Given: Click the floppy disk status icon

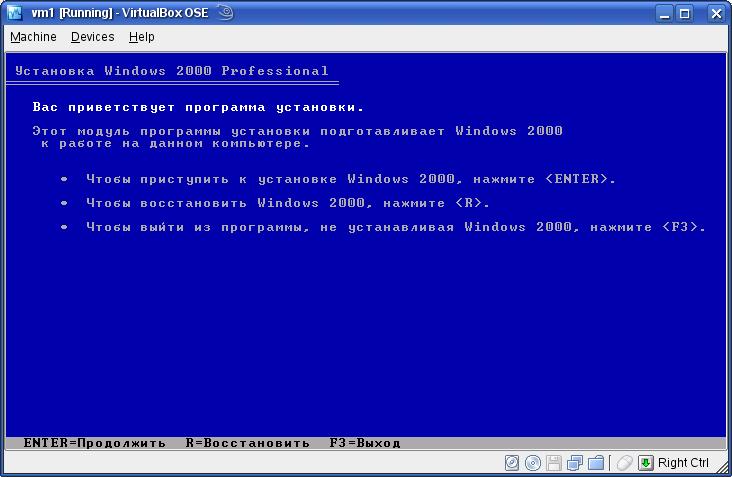Looking at the screenshot, I should tap(554, 463).
